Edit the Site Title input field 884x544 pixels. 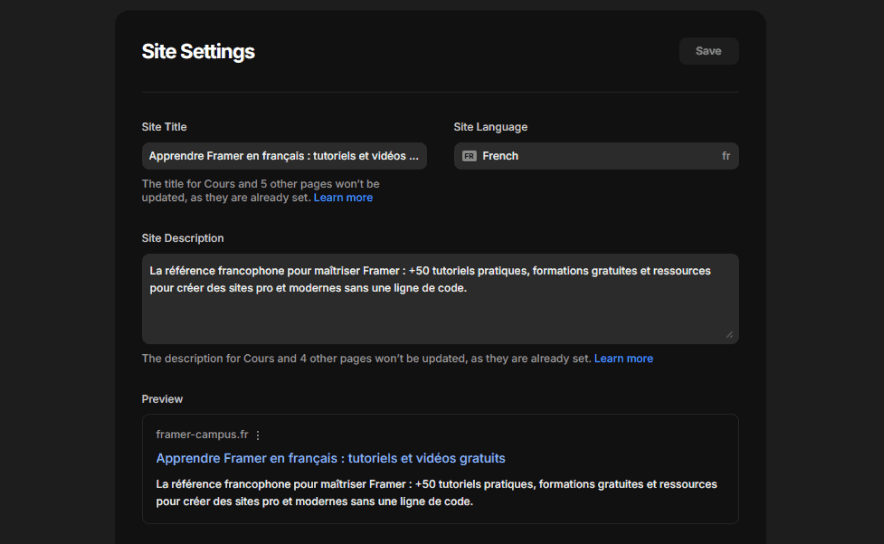(284, 156)
